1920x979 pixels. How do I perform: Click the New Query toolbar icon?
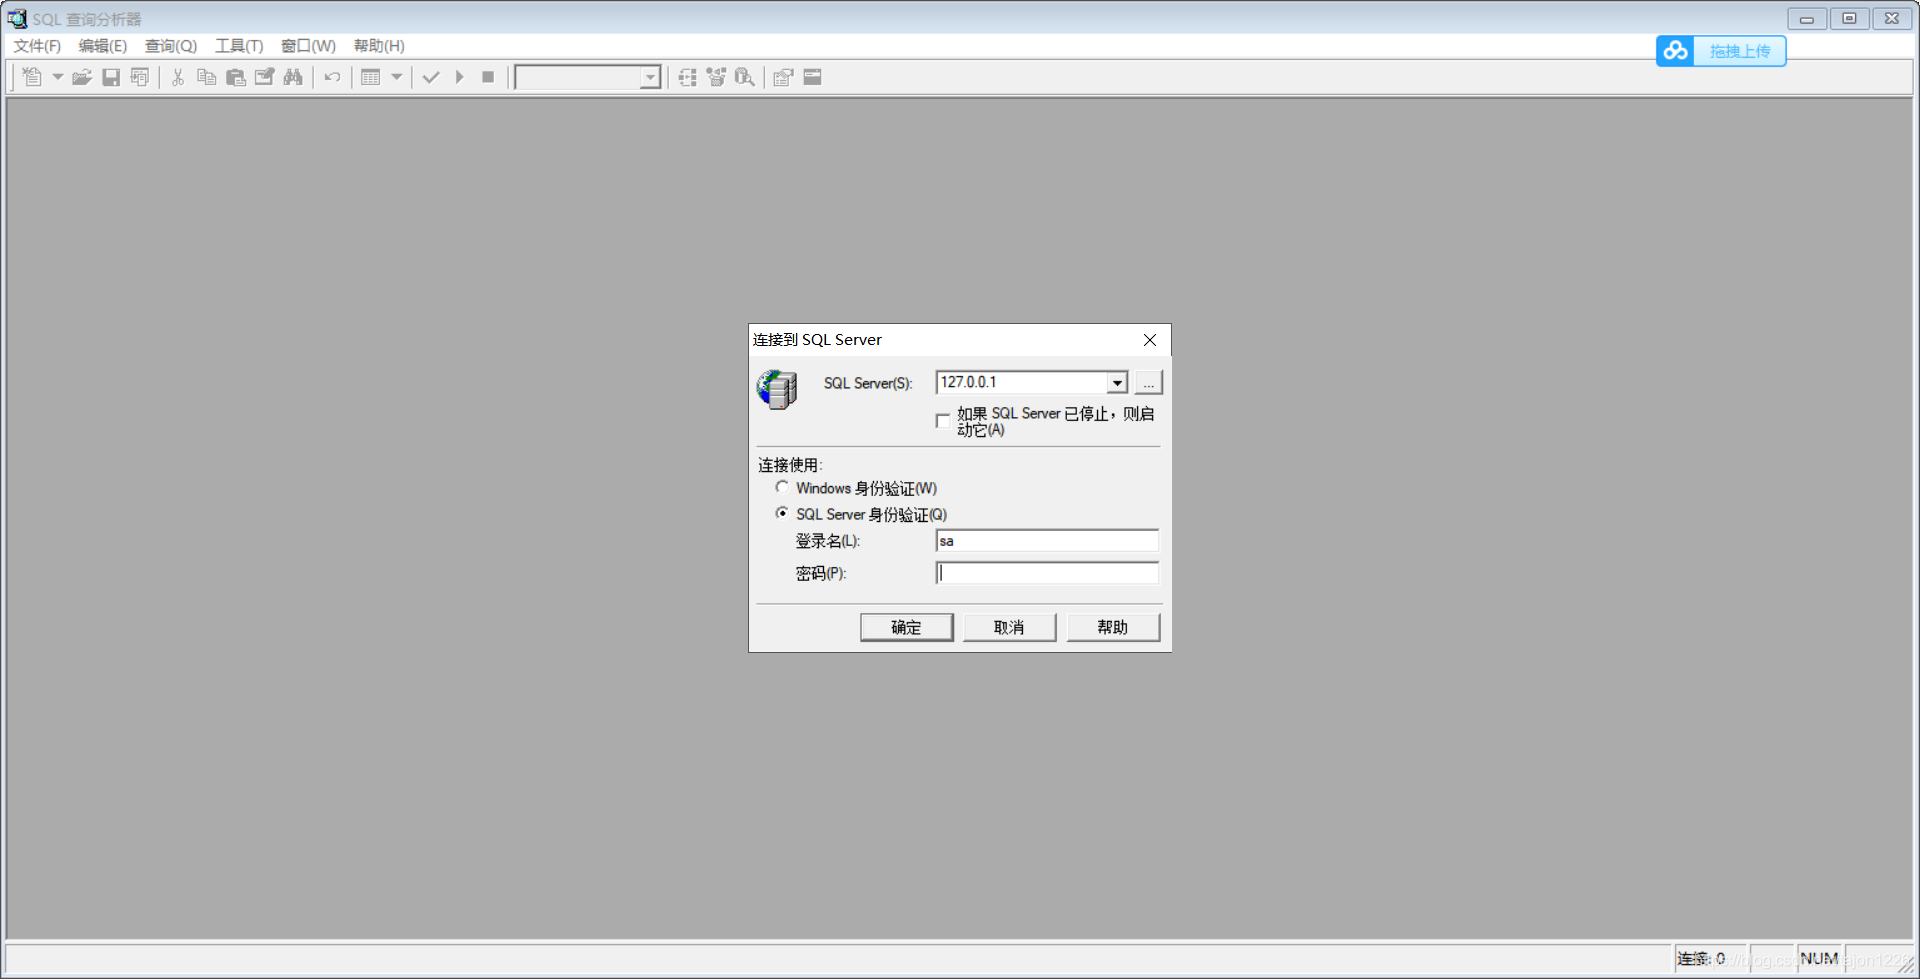[x=32, y=77]
